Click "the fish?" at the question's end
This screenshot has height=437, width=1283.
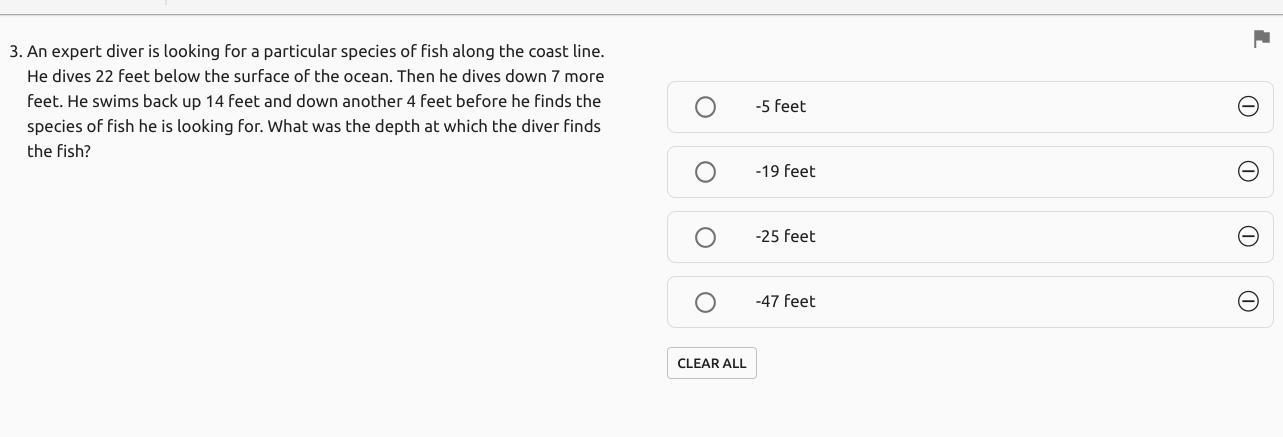[59, 151]
